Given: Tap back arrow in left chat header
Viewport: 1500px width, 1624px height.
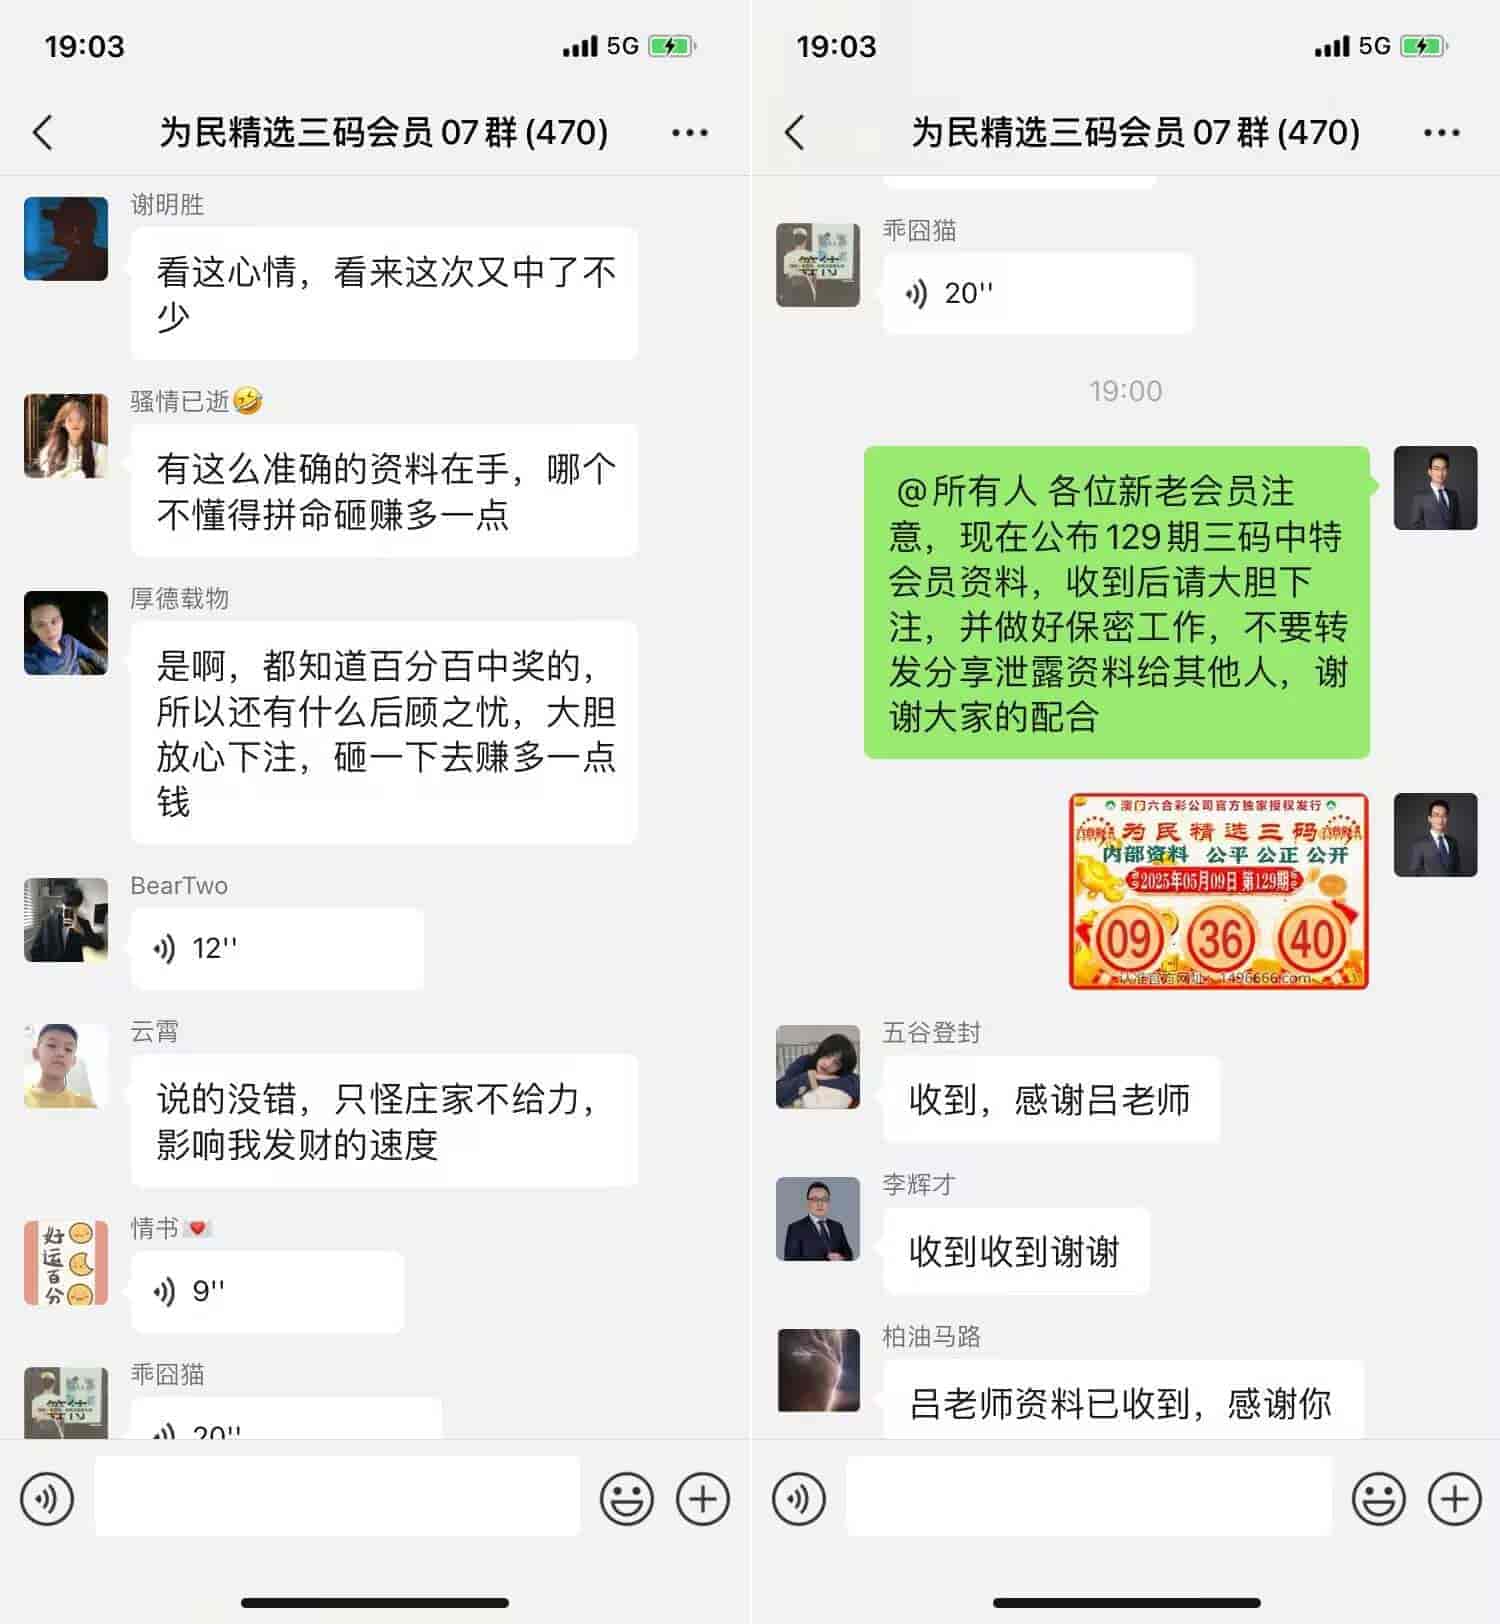Looking at the screenshot, I should coord(43,132).
